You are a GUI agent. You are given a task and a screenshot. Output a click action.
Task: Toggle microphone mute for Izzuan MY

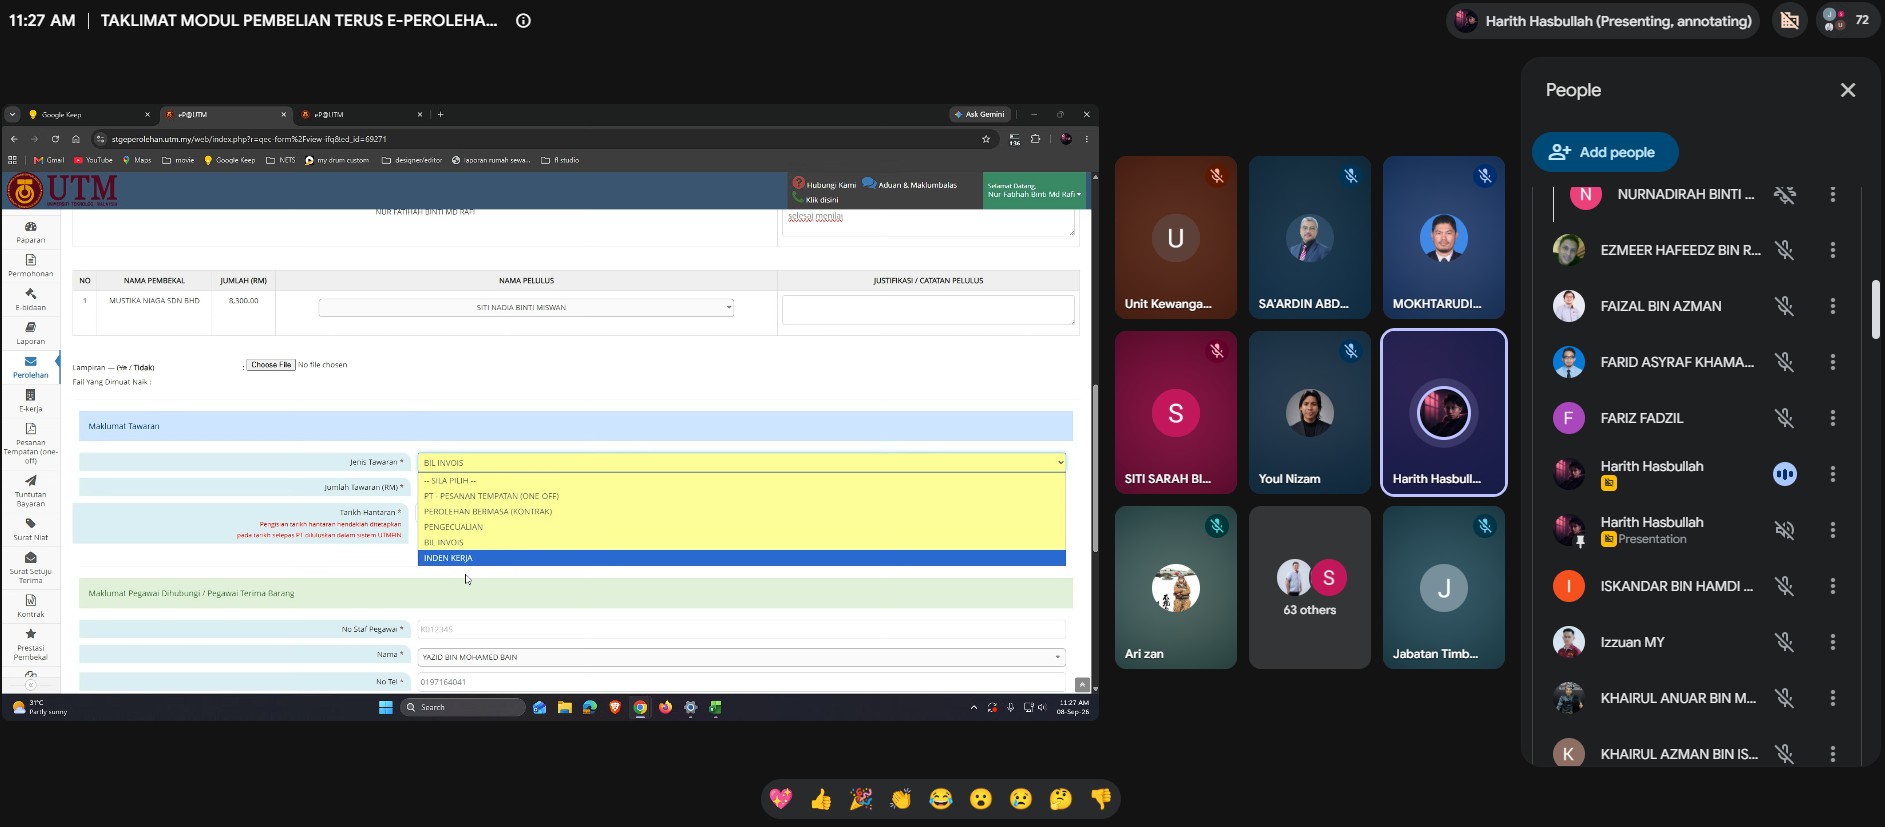[1784, 642]
